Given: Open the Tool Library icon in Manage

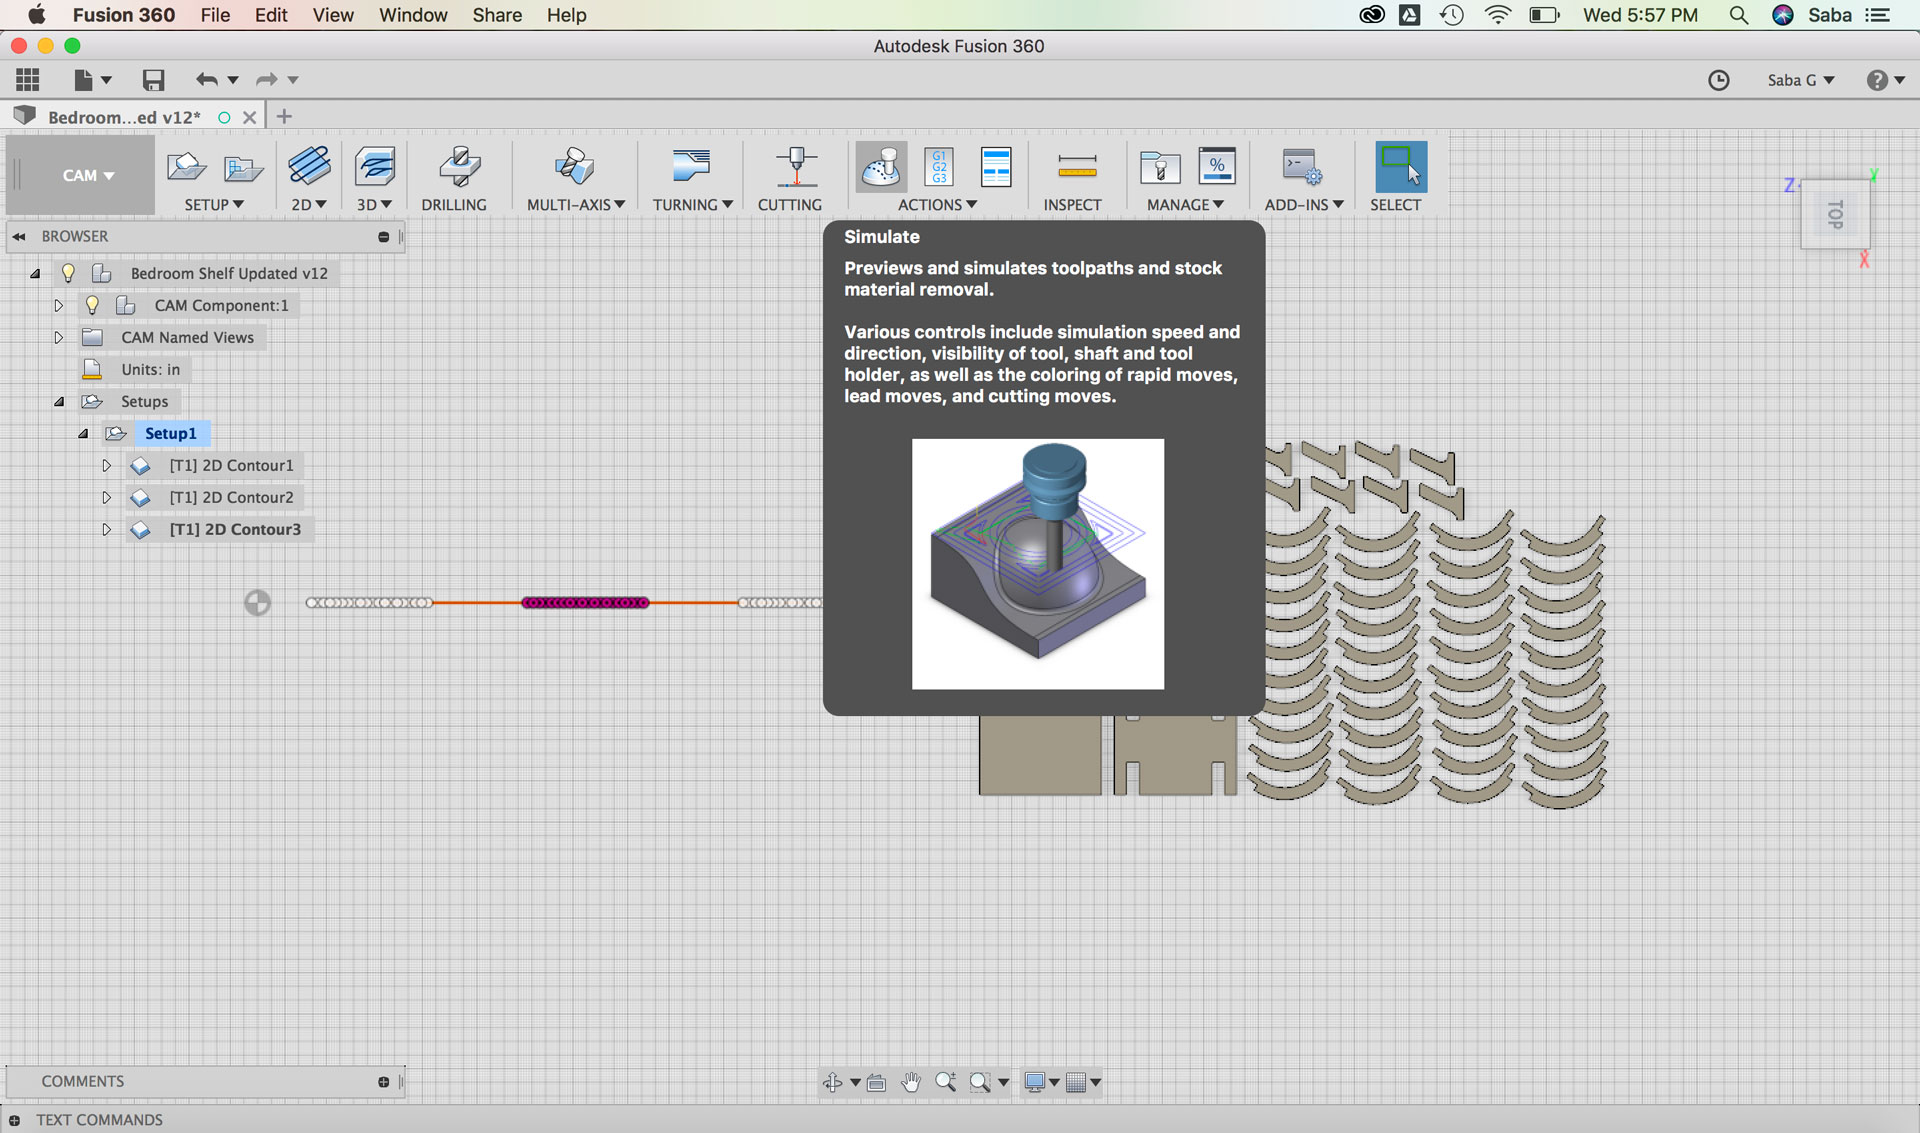Looking at the screenshot, I should [x=1160, y=167].
